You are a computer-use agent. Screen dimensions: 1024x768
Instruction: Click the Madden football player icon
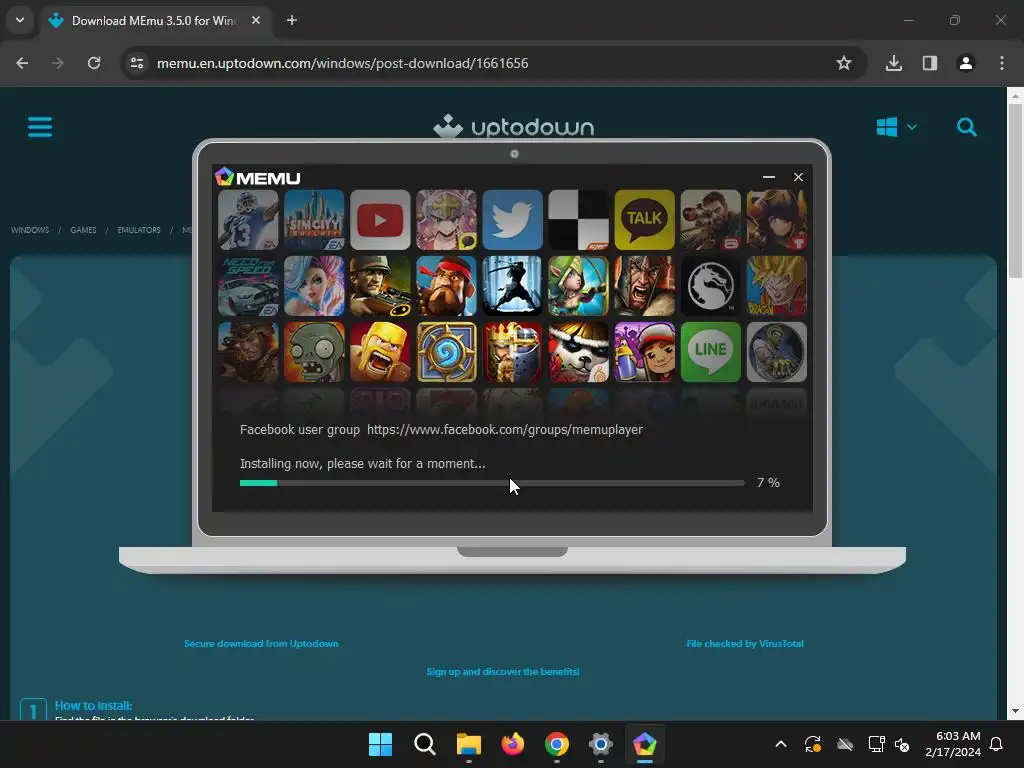tap(248, 220)
